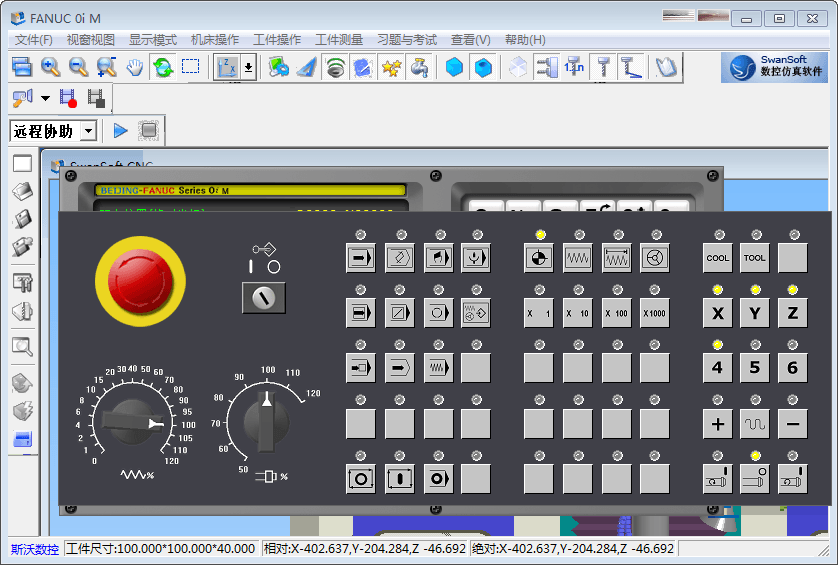The image size is (838, 565).
Task: Click the minus direction jog button
Action: pos(793,424)
